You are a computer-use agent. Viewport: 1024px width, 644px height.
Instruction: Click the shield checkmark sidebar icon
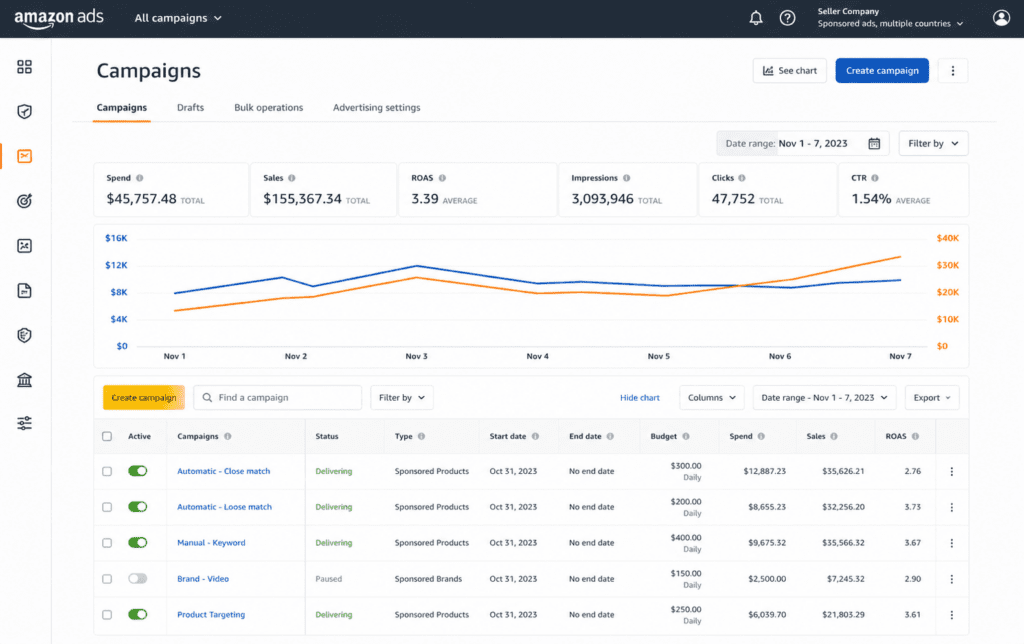(24, 112)
